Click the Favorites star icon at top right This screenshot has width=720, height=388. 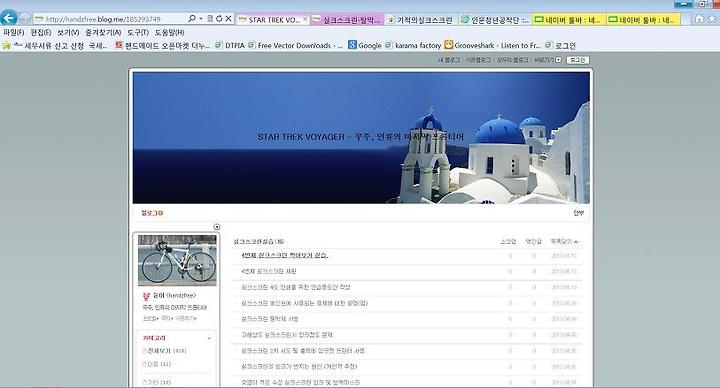point(713,19)
